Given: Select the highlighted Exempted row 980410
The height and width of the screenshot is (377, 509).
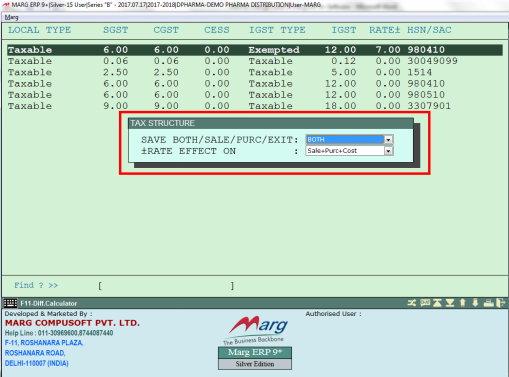Looking at the screenshot, I should coord(255,50).
